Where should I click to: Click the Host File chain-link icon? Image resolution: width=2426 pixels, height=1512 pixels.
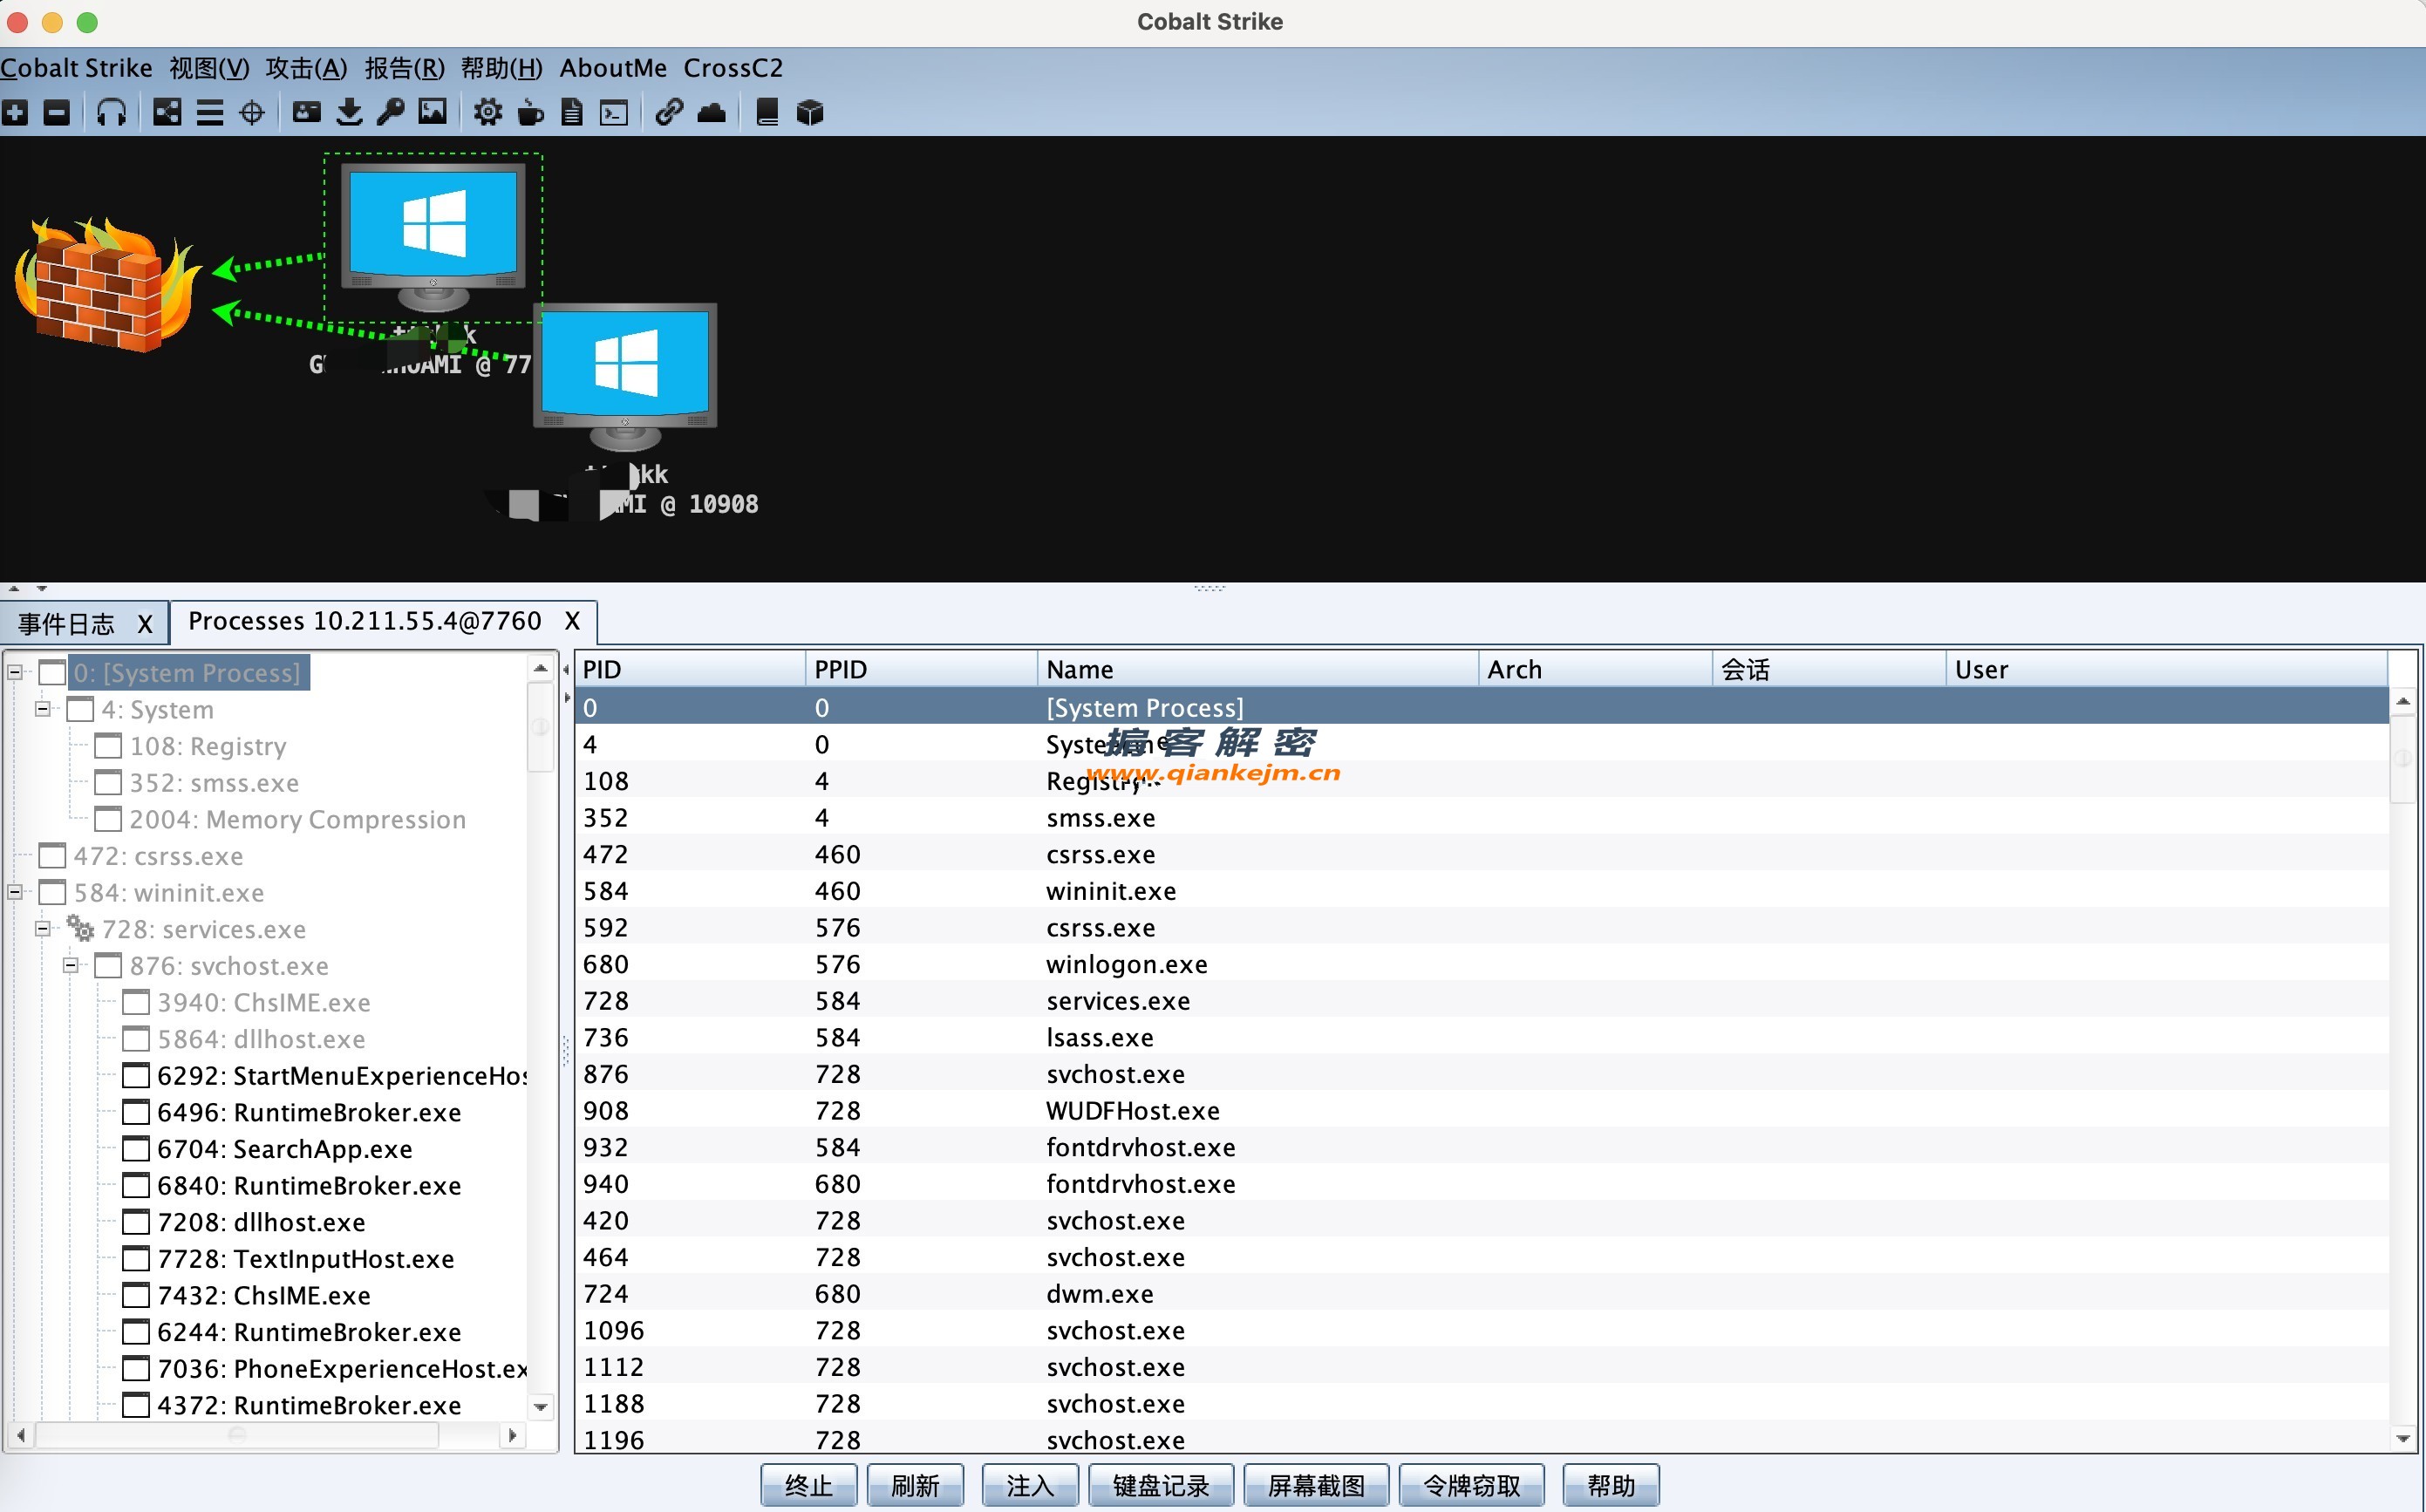pos(669,112)
